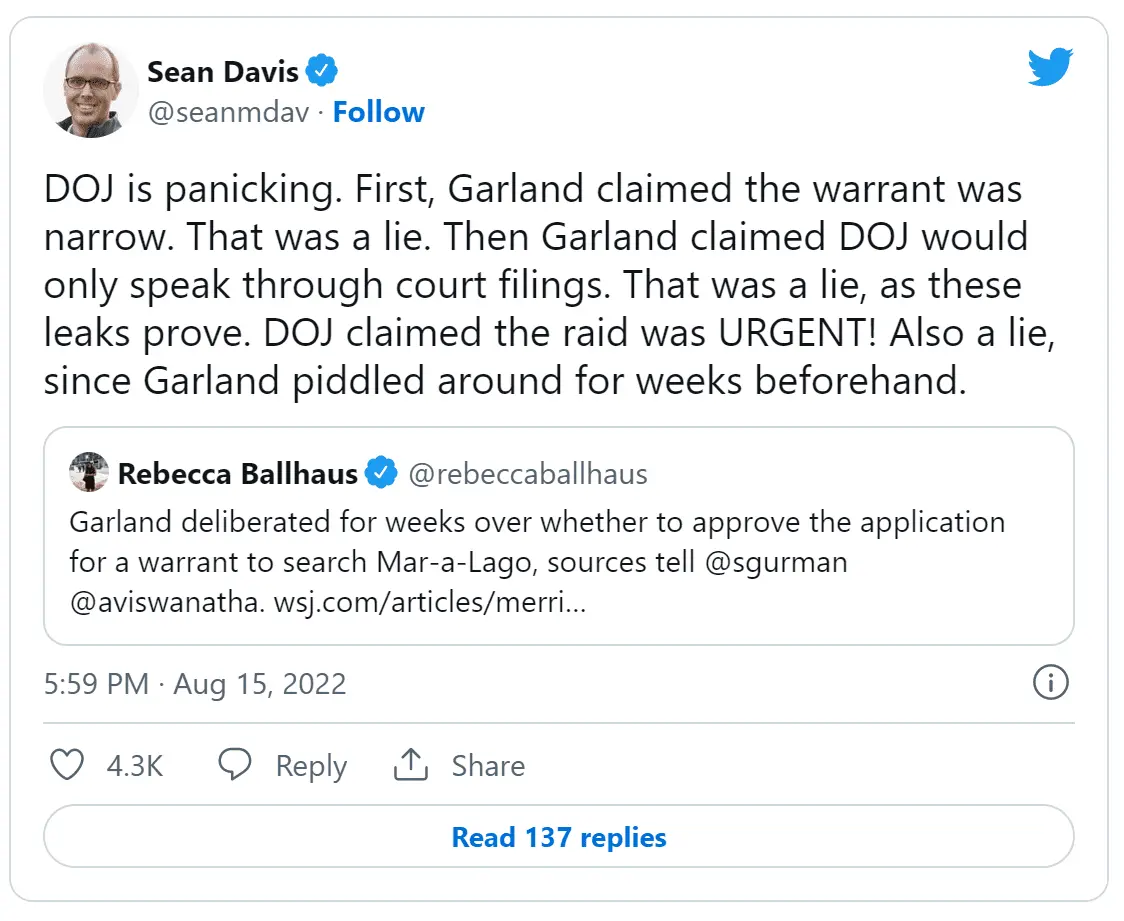Open Rebecca Ballhaus's small avatar
Screen dimensions: 1124x921
point(89,472)
